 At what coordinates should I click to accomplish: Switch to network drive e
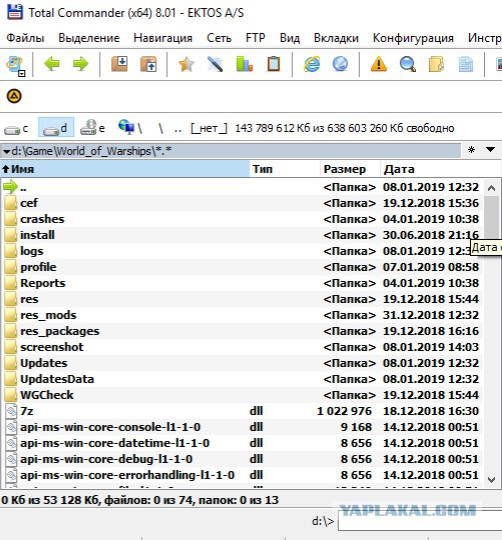pyautogui.click(x=93, y=128)
